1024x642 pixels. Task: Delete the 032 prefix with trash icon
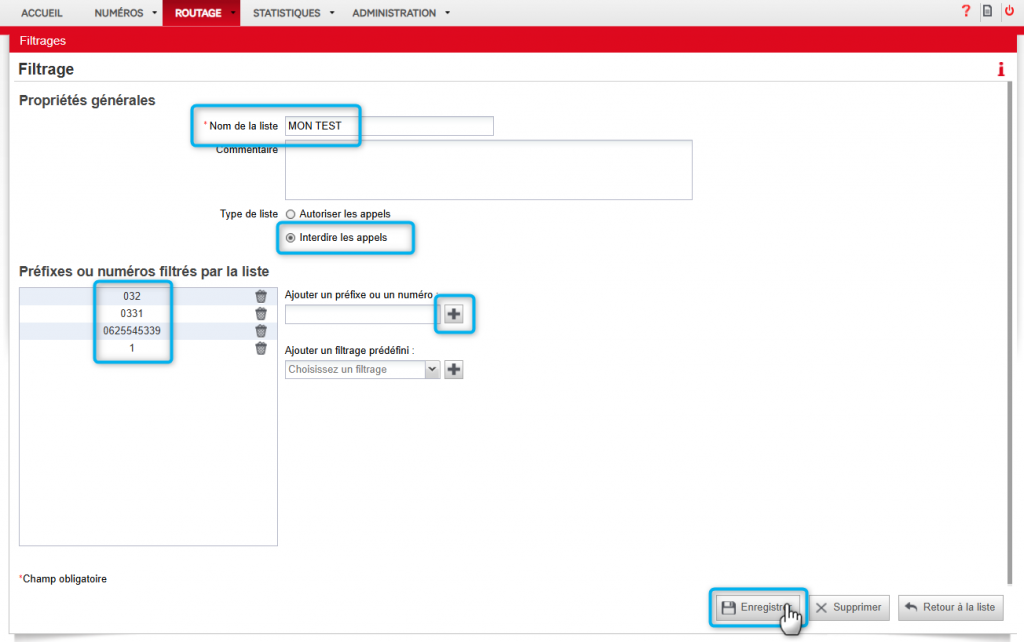261,297
